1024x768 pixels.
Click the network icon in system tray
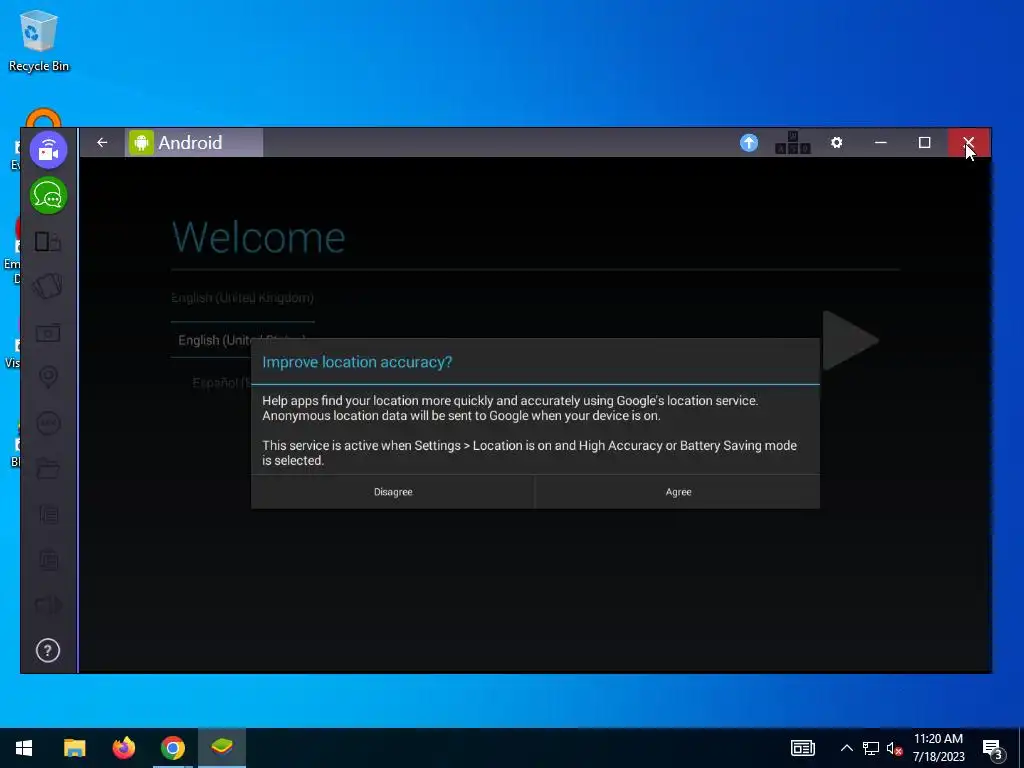pos(871,748)
